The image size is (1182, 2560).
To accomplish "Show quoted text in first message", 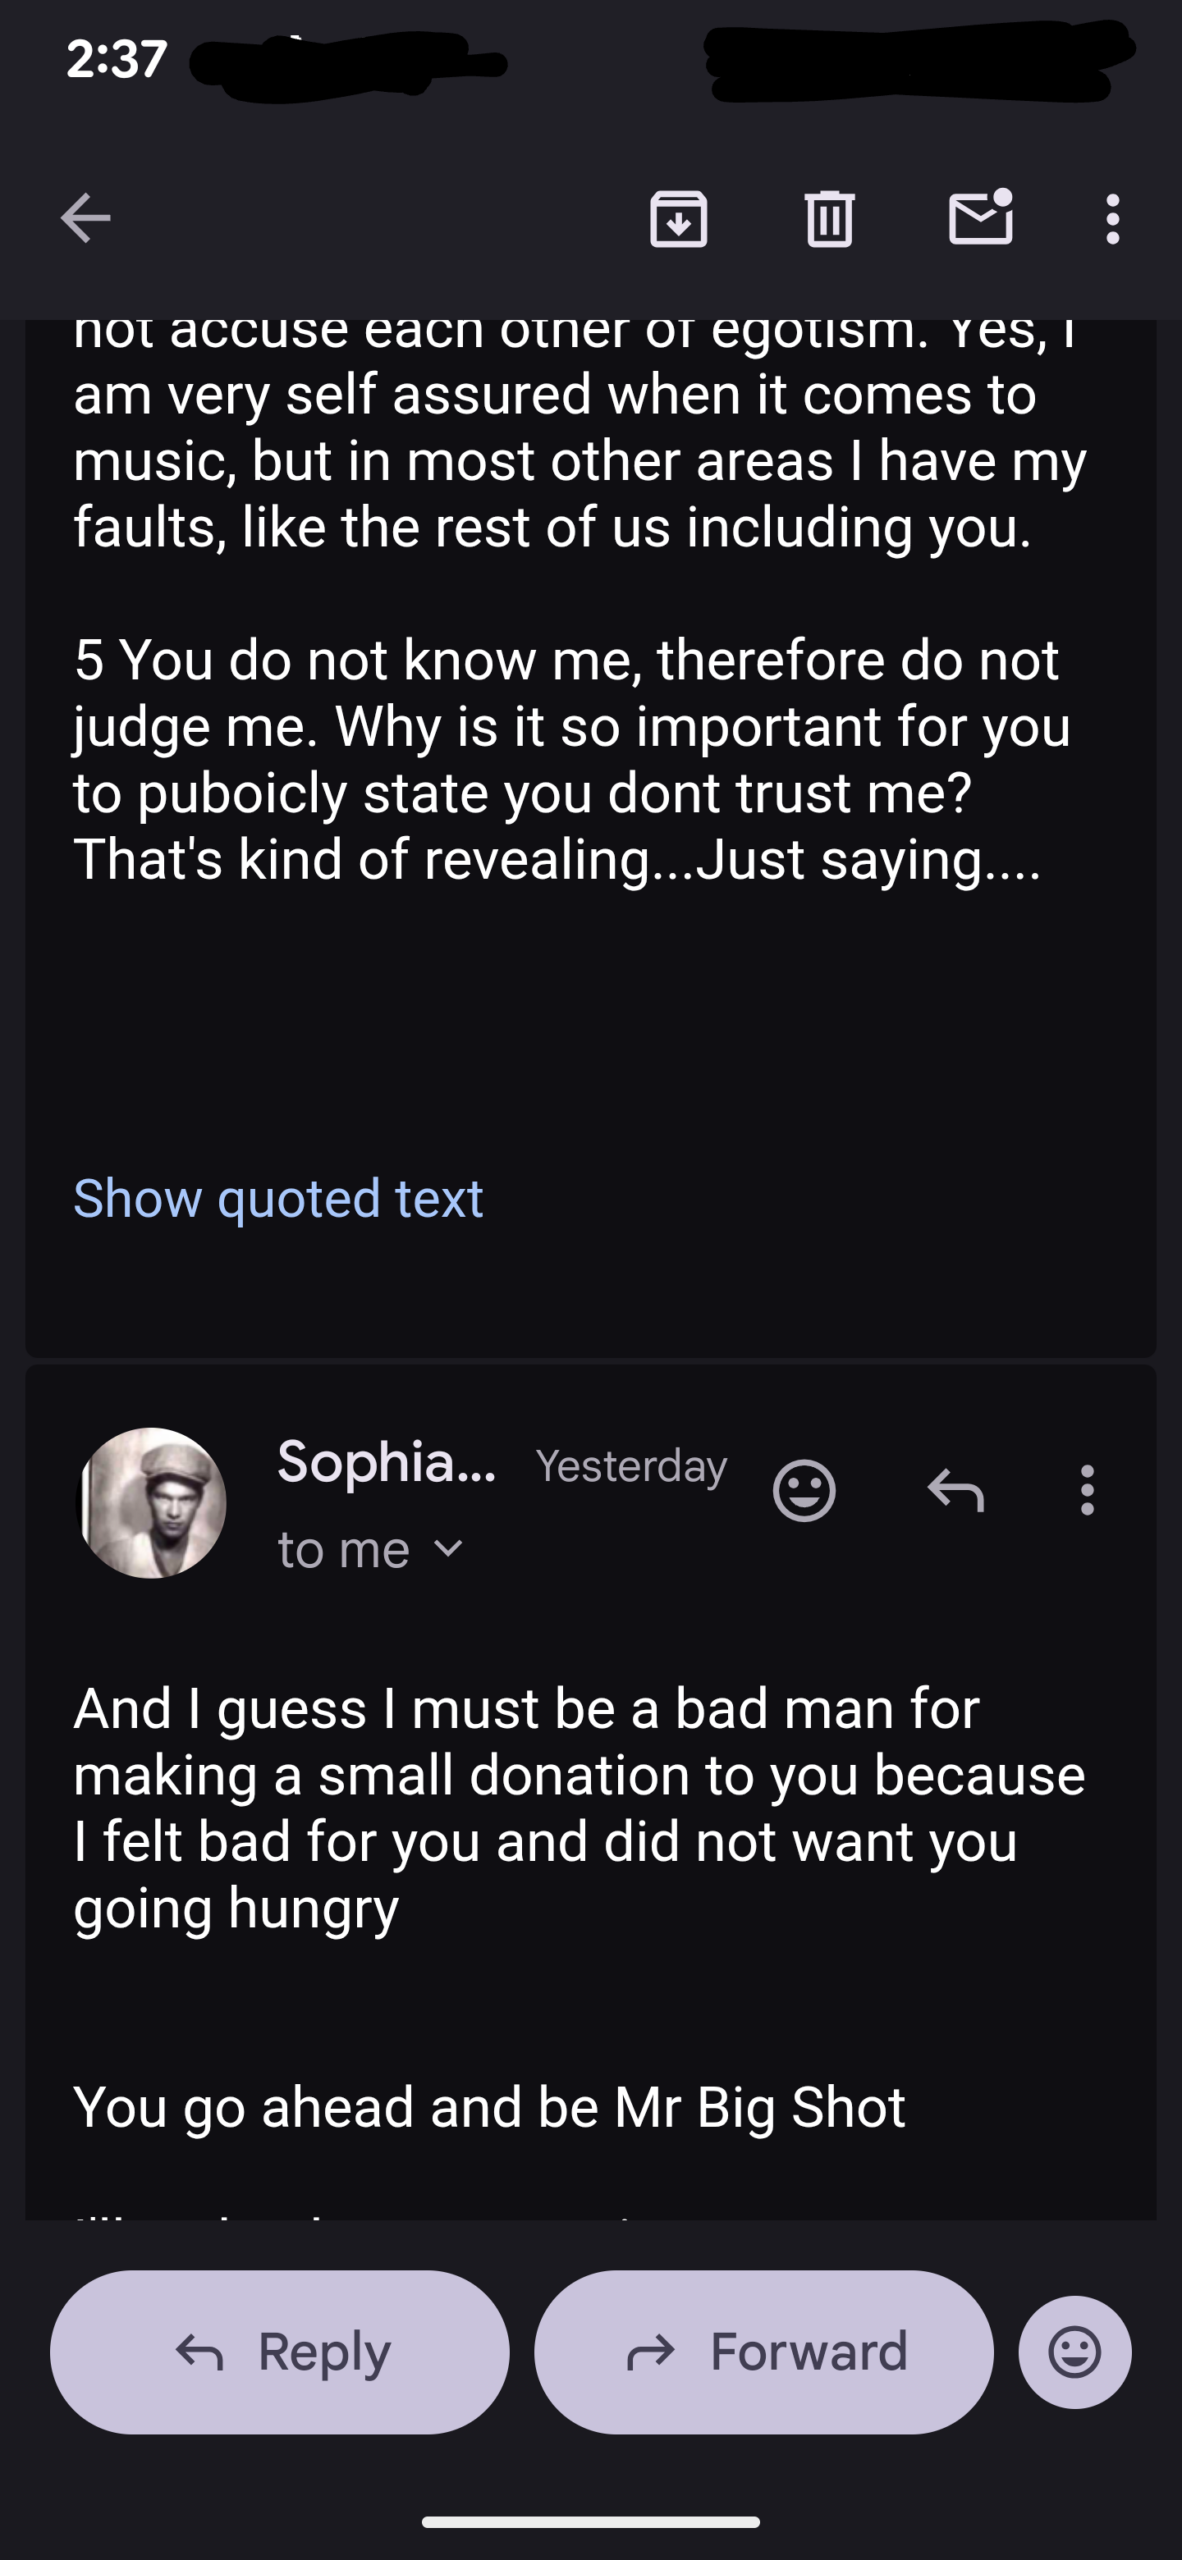I will click(278, 1198).
